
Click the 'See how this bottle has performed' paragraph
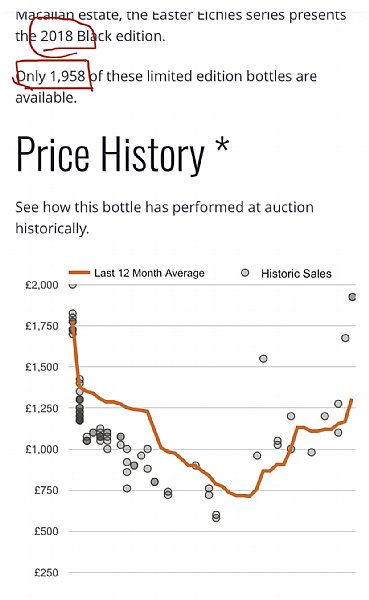(164, 218)
